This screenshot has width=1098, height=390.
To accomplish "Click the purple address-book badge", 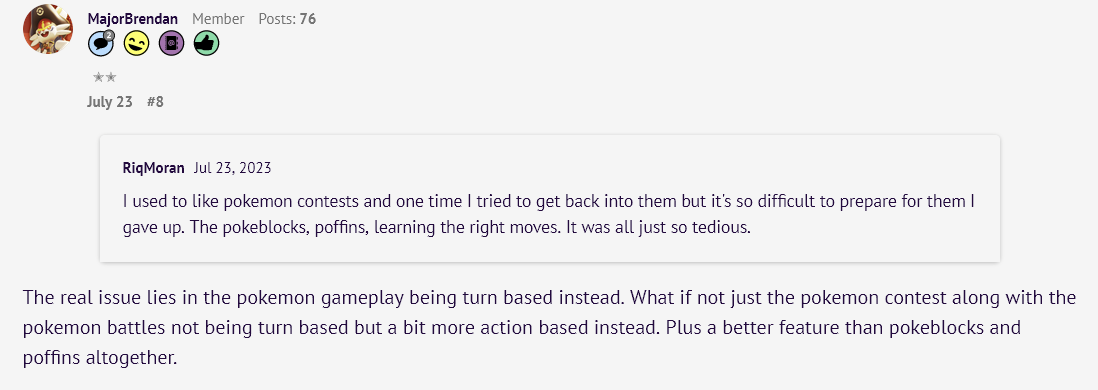I will pos(172,44).
